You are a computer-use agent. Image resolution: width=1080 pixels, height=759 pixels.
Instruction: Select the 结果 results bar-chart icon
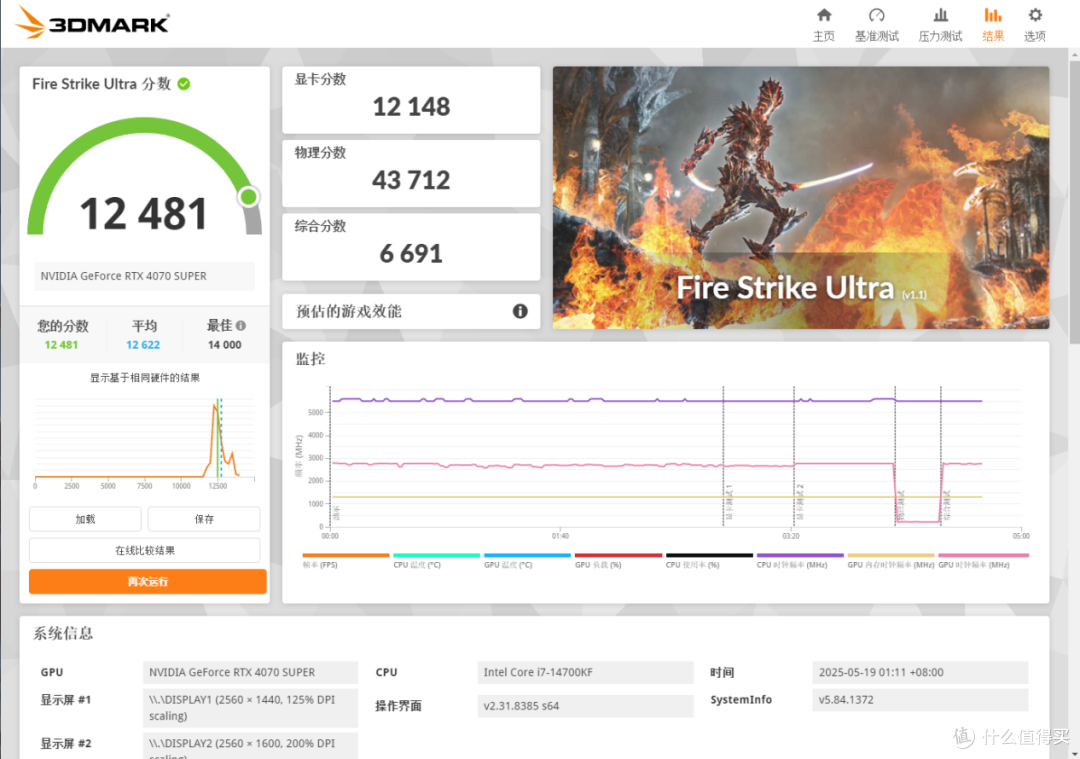[x=993, y=15]
